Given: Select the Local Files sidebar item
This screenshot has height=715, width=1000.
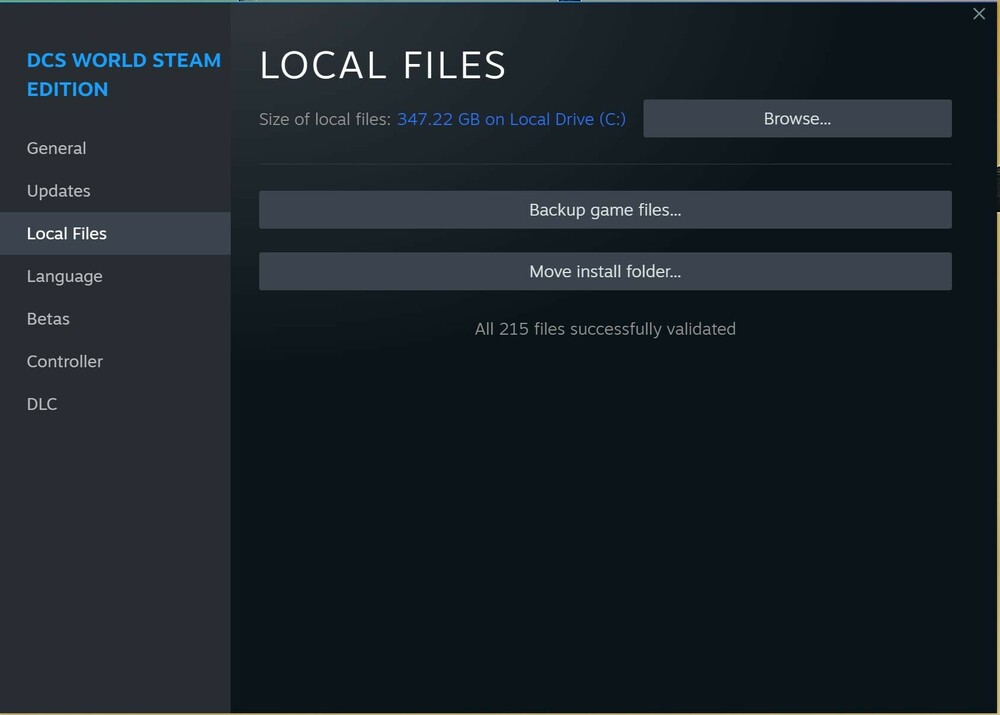Looking at the screenshot, I should pos(67,234).
